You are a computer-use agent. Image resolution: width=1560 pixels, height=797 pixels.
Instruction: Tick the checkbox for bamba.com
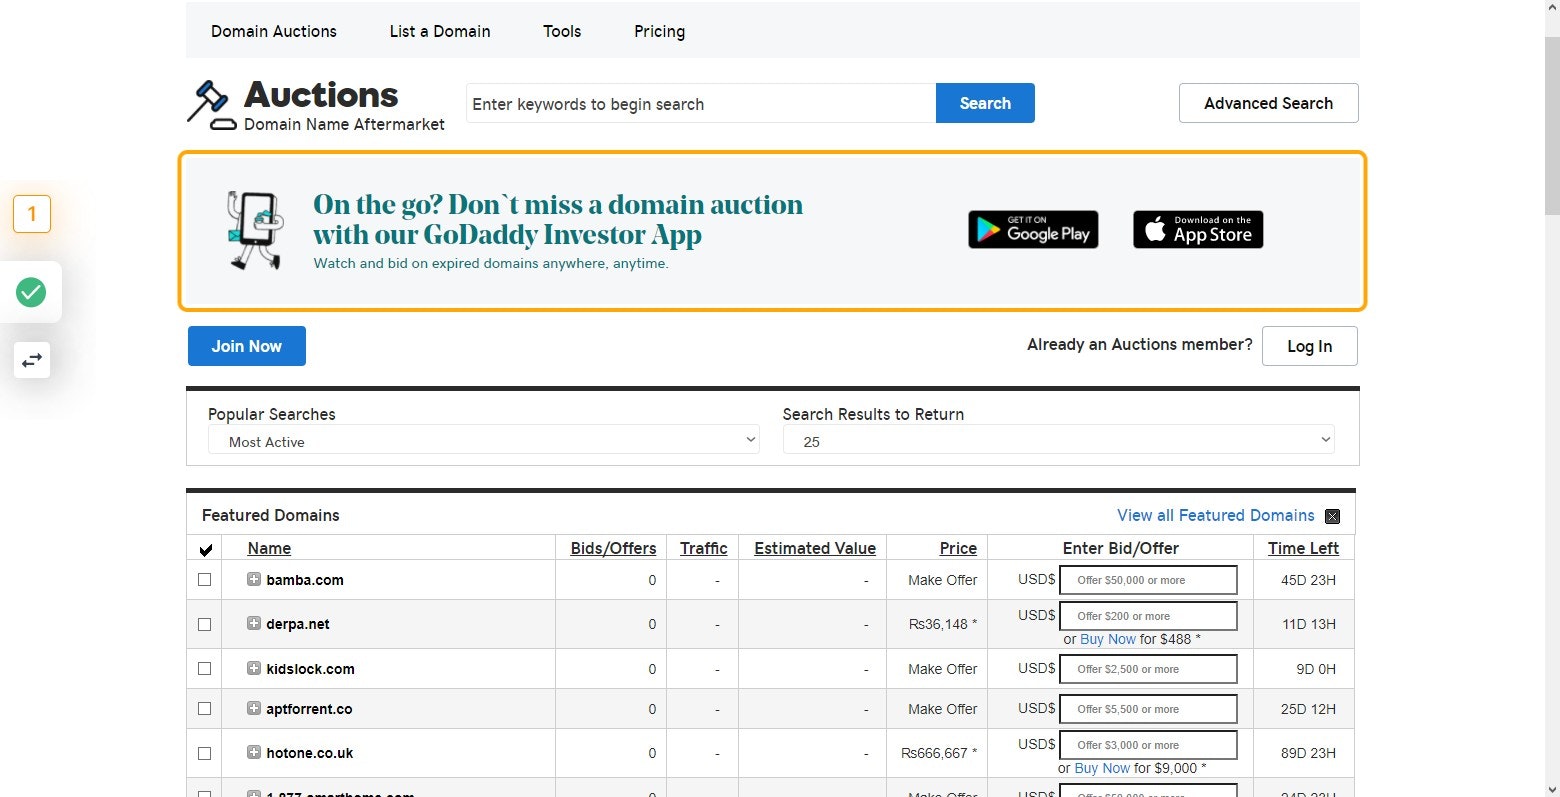(205, 580)
